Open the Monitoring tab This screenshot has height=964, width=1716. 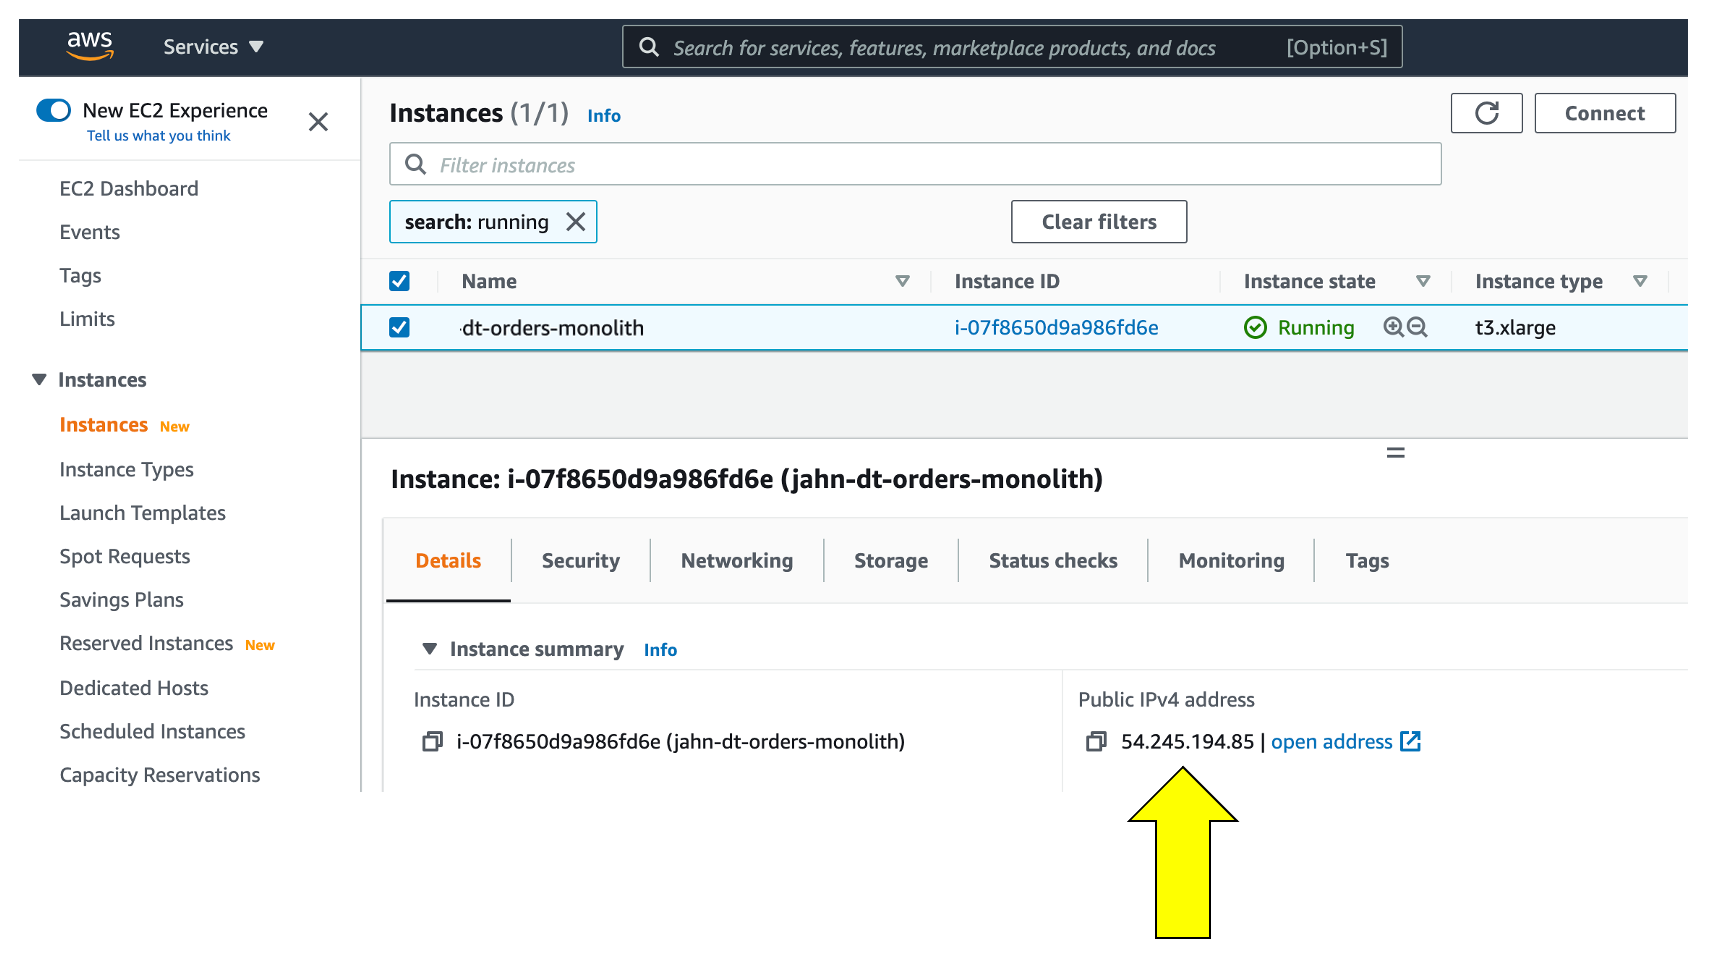click(x=1231, y=561)
